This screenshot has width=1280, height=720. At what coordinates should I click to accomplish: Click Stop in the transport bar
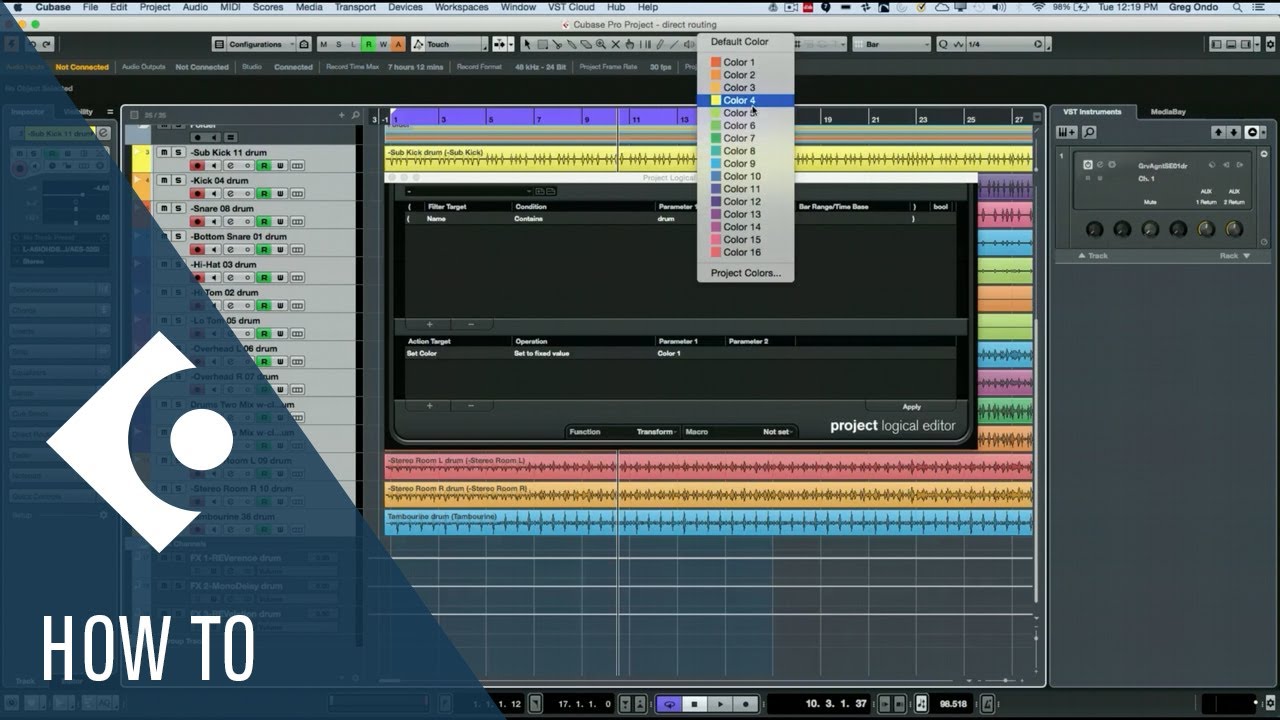pos(696,705)
